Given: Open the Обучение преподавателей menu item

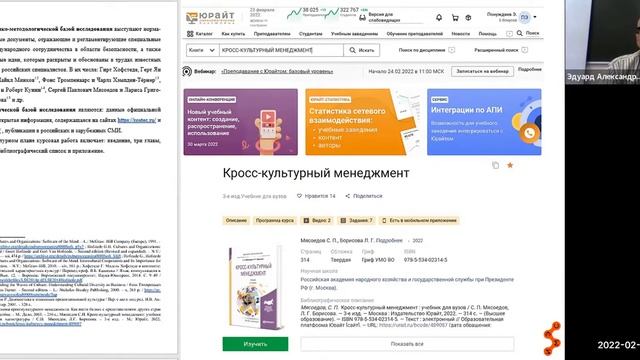Looking at the screenshot, I should click(415, 34).
